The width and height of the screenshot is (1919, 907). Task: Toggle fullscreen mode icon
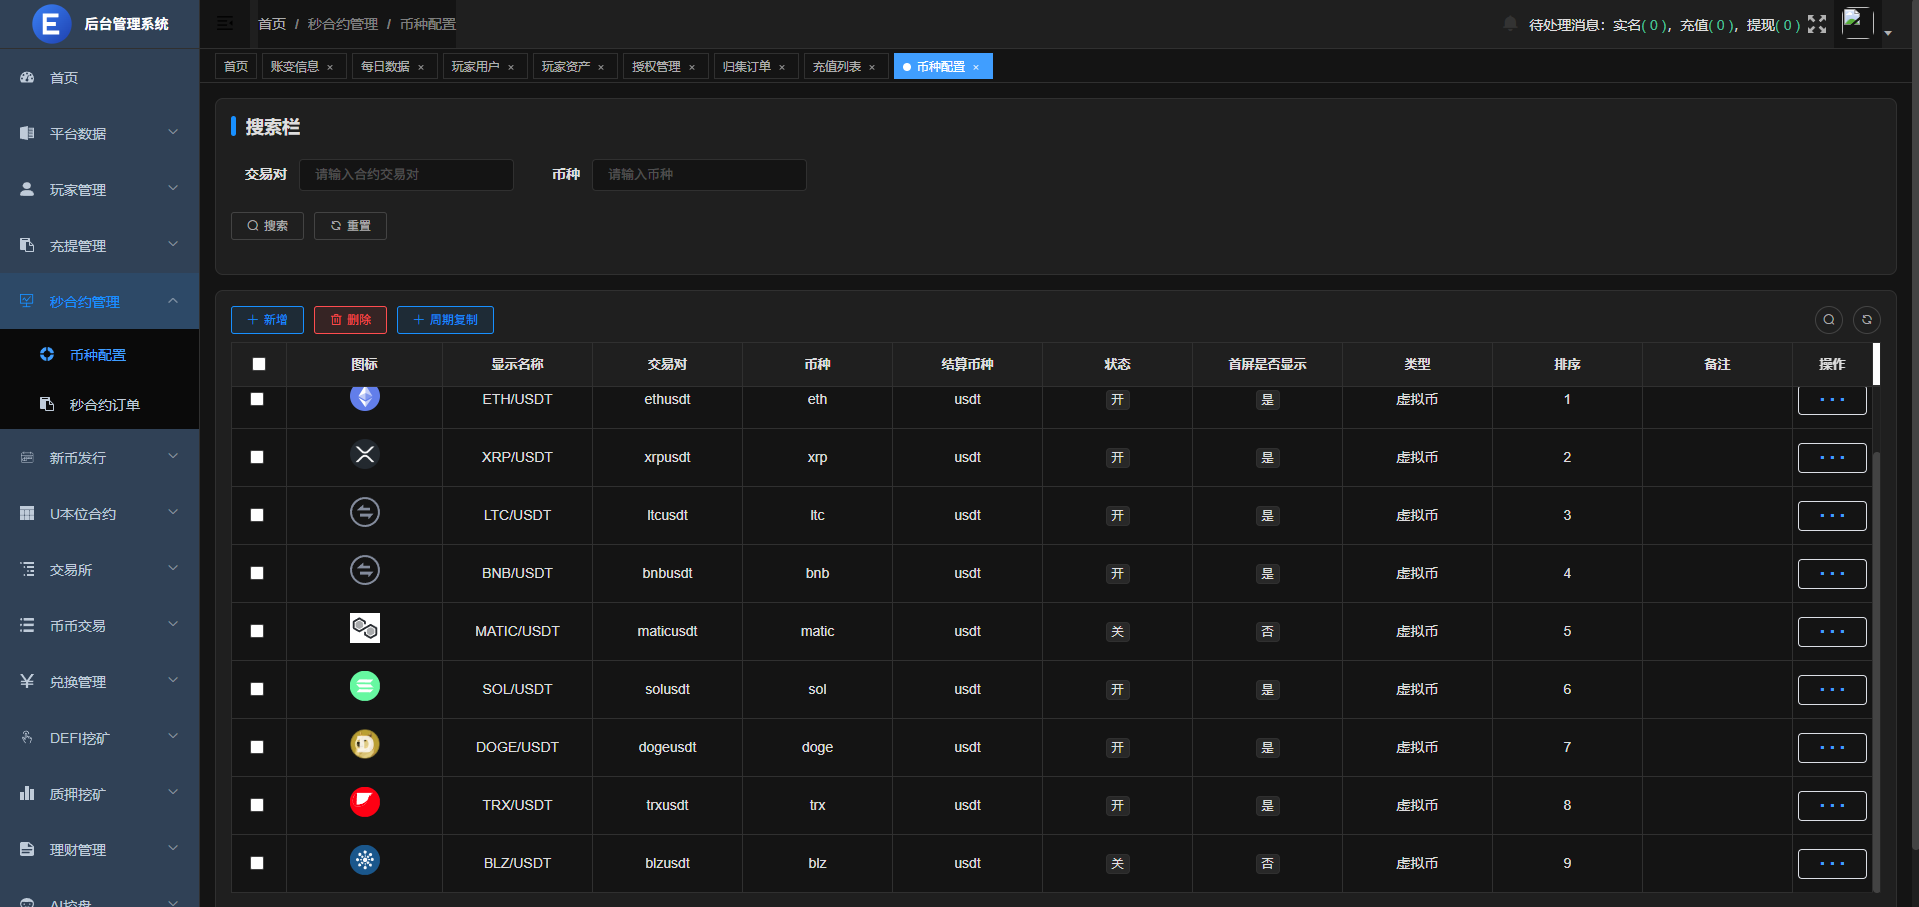click(1817, 24)
